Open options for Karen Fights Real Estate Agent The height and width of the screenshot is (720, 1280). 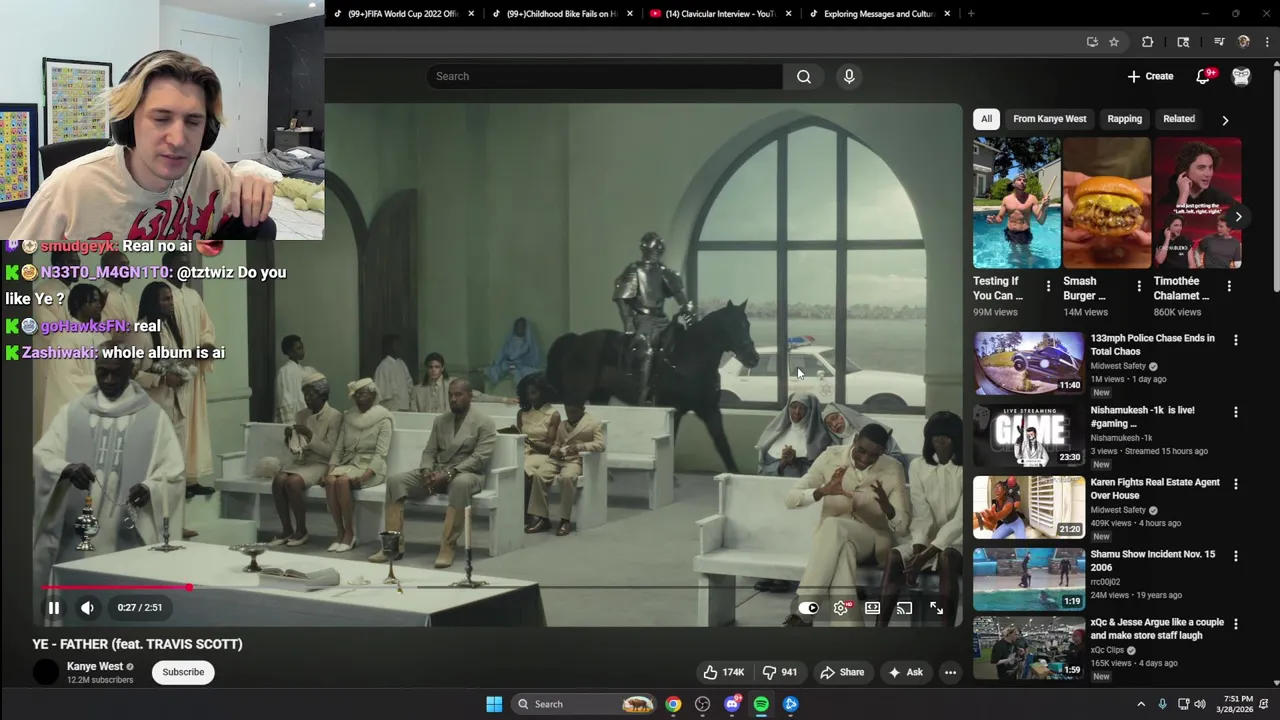[x=1236, y=484]
